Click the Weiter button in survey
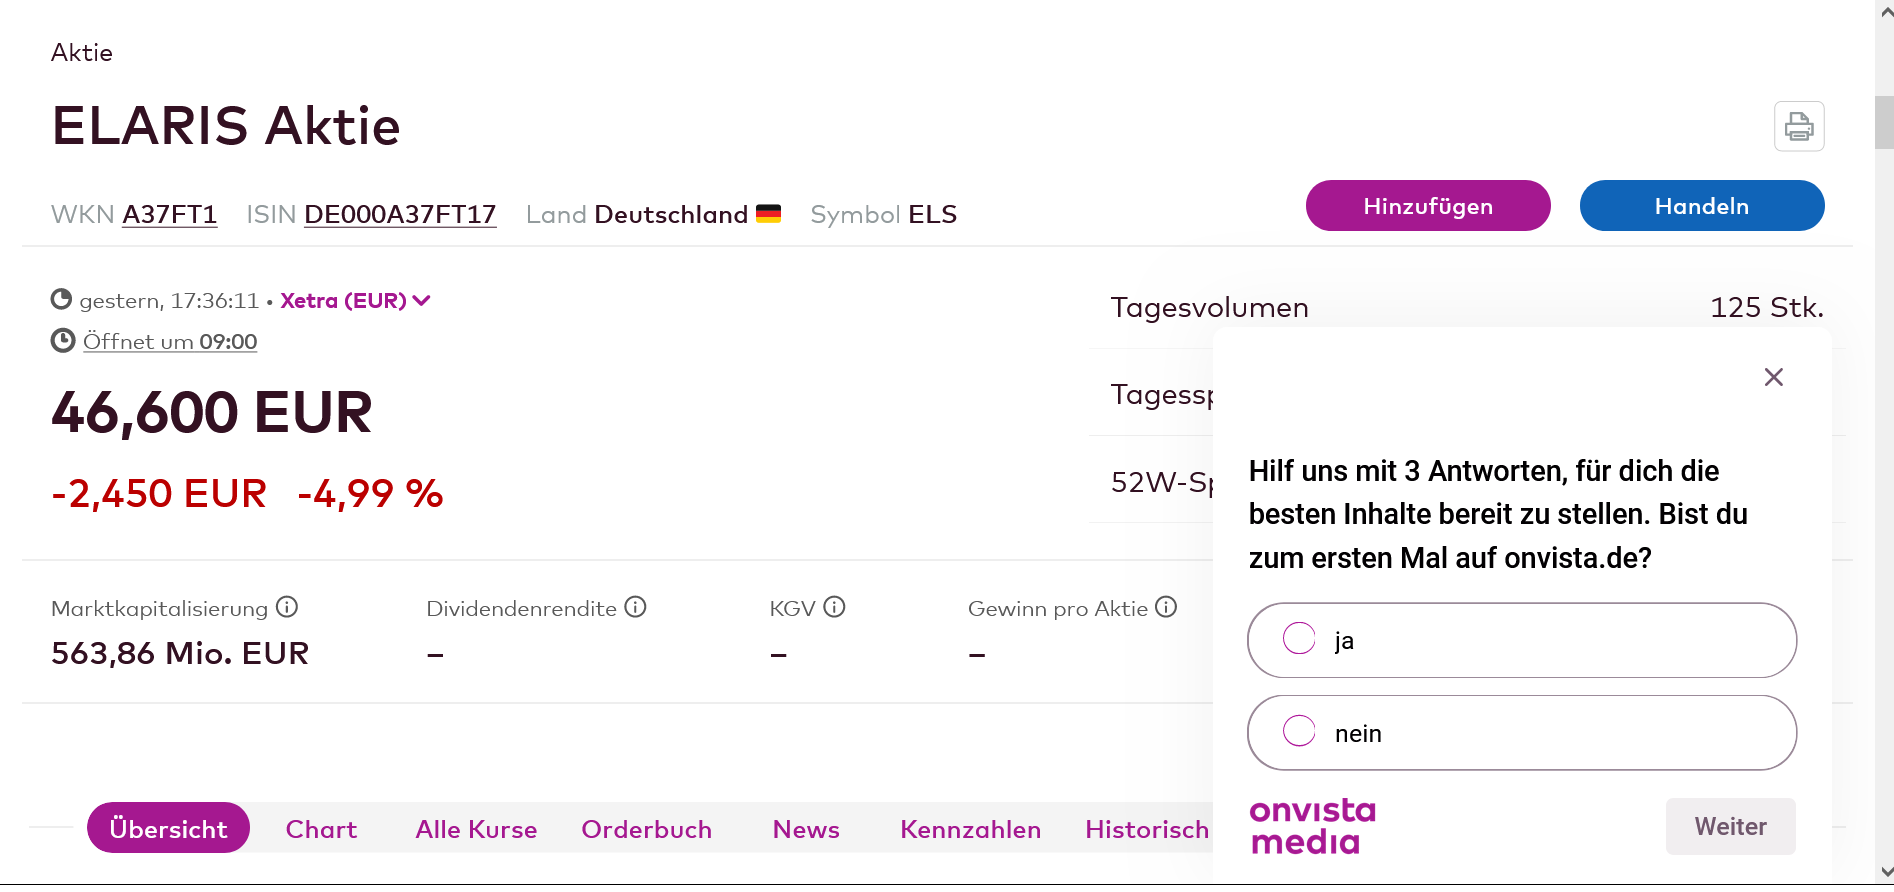 (1729, 826)
